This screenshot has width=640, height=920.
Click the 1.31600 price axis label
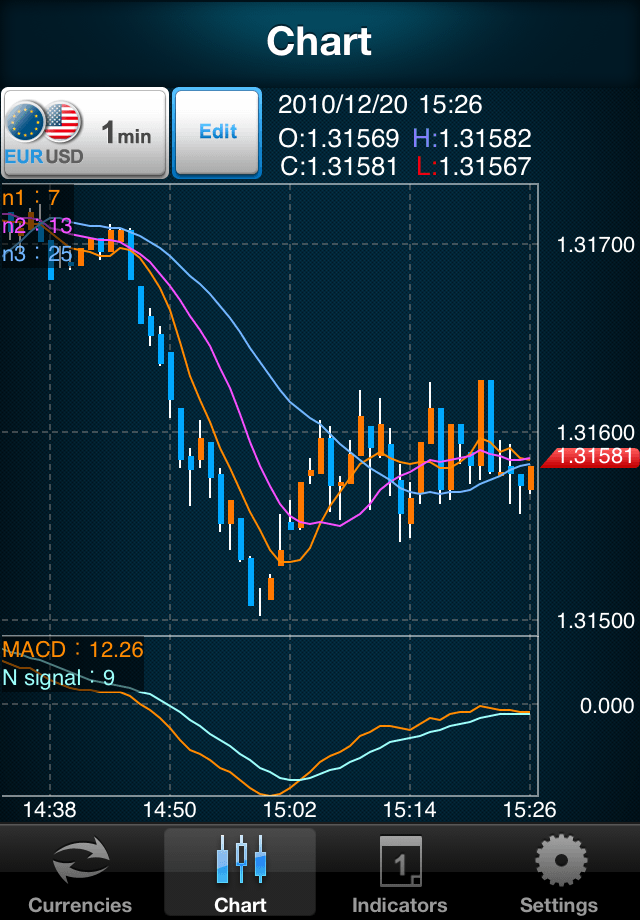tap(595, 433)
